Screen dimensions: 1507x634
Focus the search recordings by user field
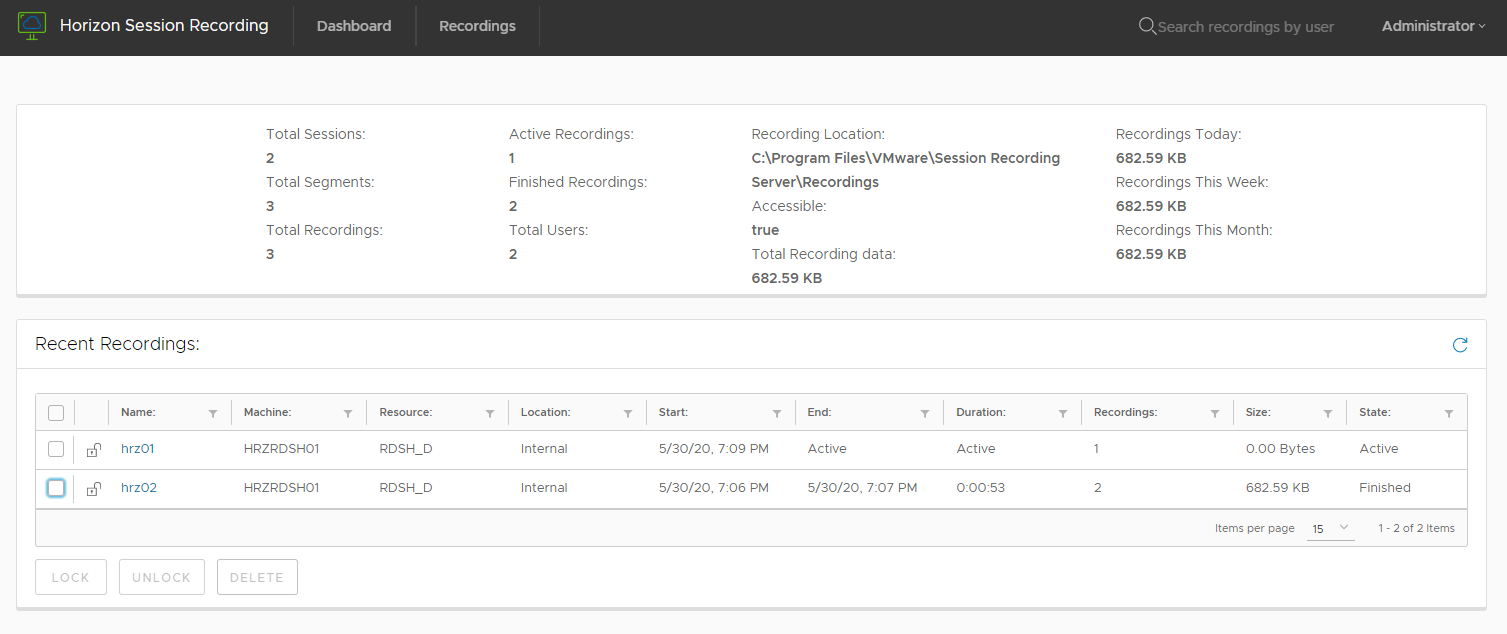[x=1245, y=27]
